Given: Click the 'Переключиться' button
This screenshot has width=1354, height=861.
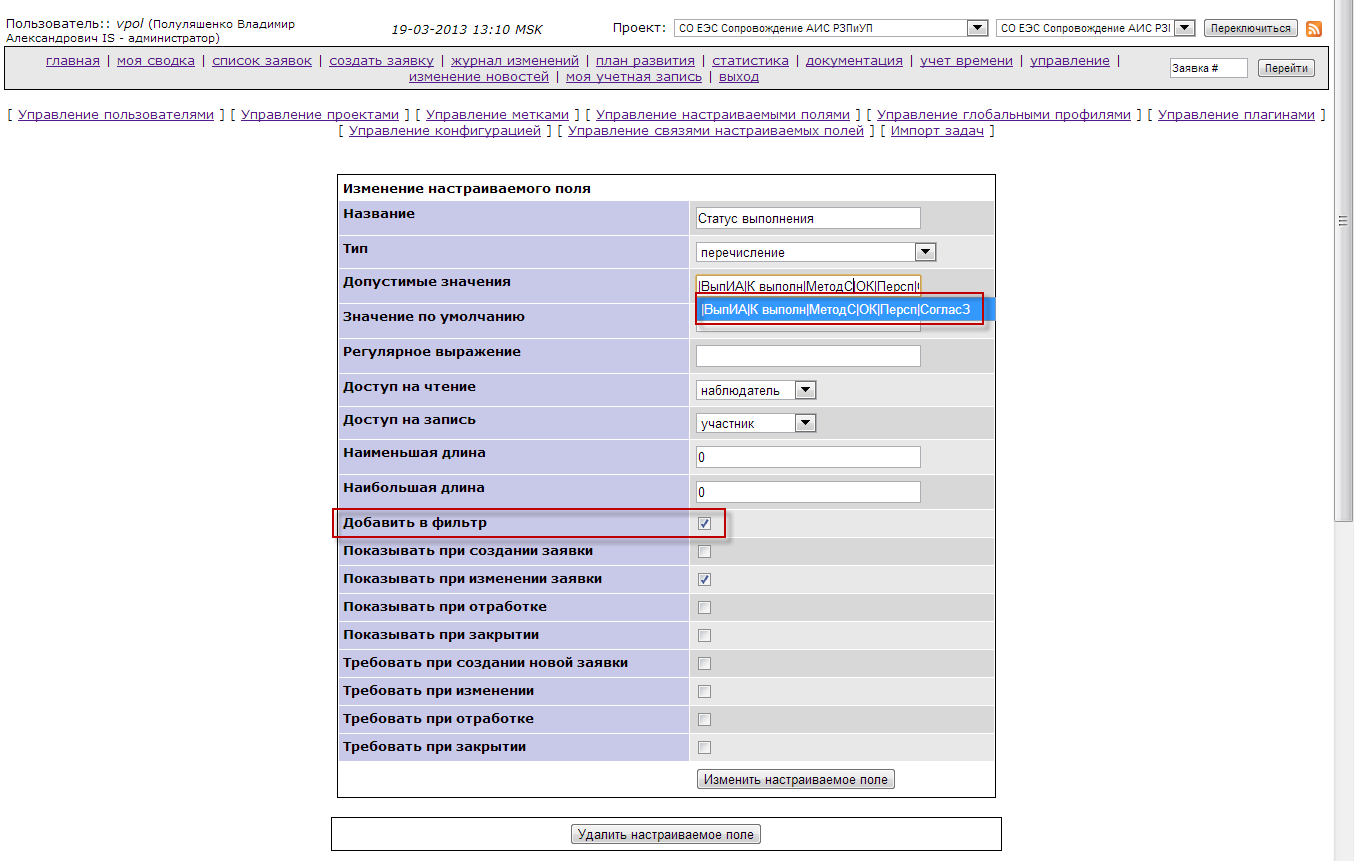Looking at the screenshot, I should point(1250,28).
